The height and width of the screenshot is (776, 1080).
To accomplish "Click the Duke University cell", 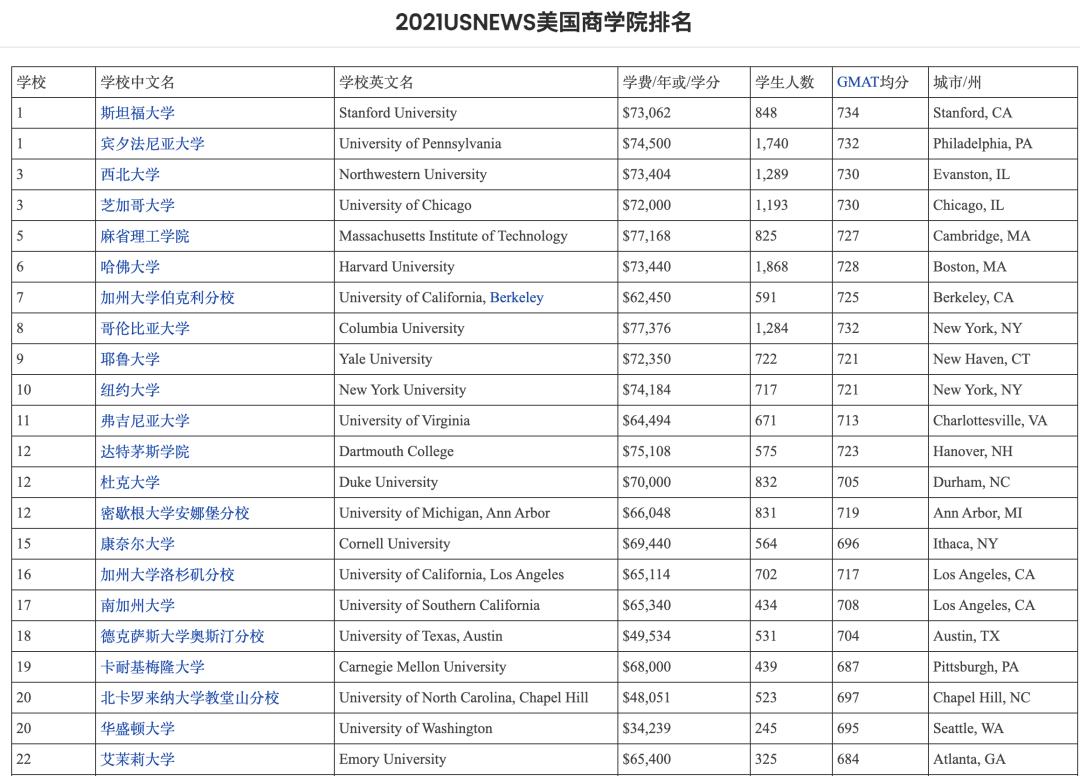I will click(475, 482).
